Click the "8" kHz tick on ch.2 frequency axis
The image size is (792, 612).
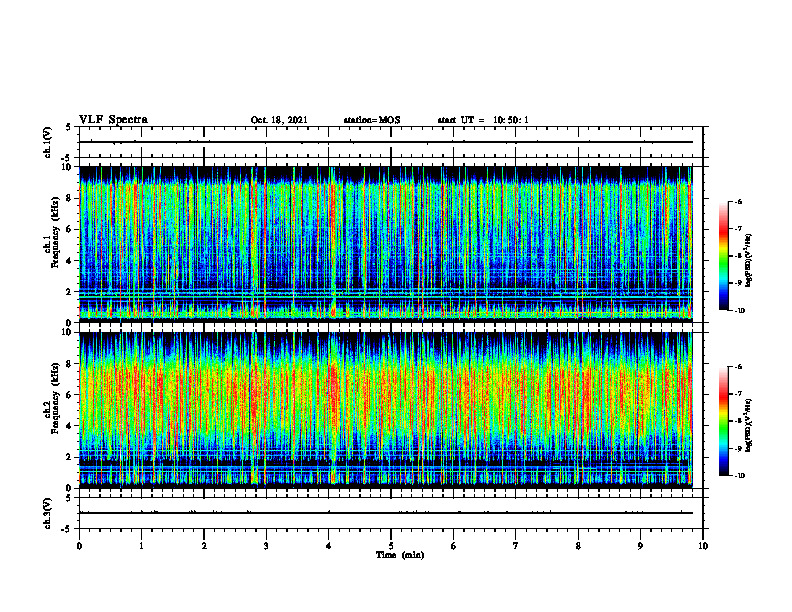pyautogui.click(x=71, y=364)
